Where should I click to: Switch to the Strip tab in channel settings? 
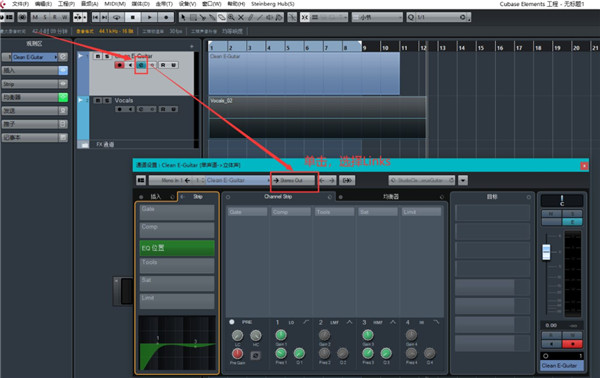[198, 197]
